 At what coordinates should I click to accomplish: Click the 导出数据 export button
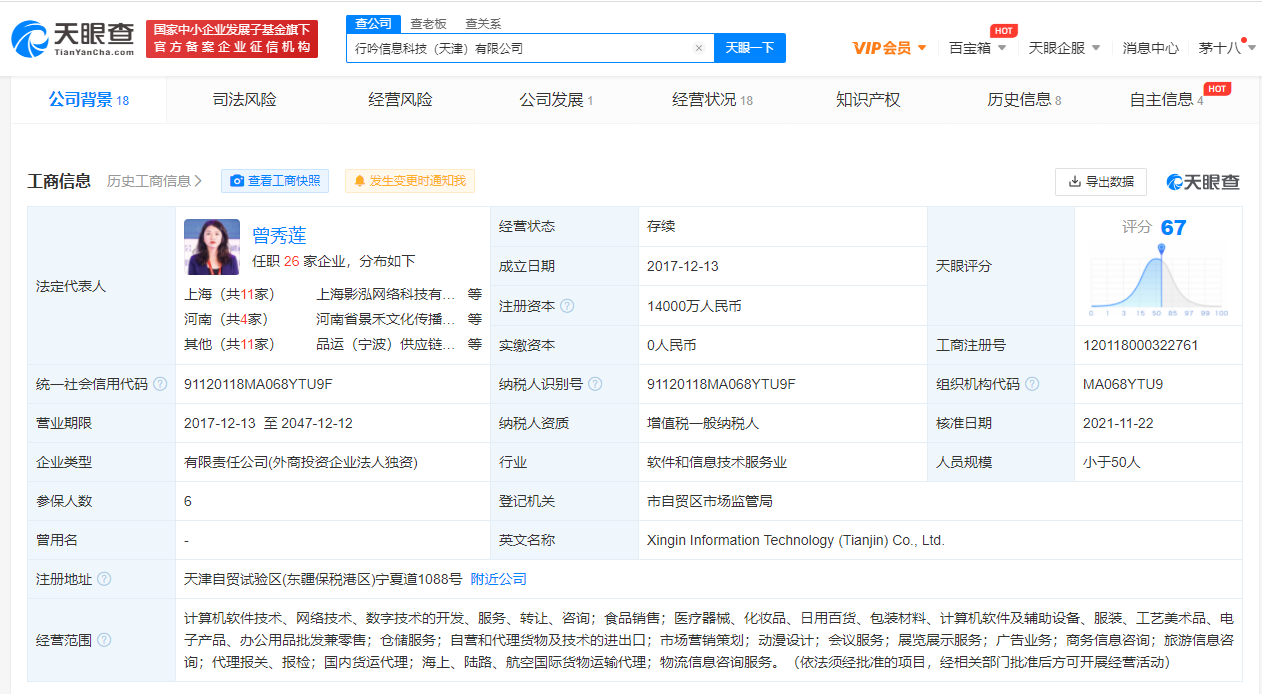click(1101, 181)
